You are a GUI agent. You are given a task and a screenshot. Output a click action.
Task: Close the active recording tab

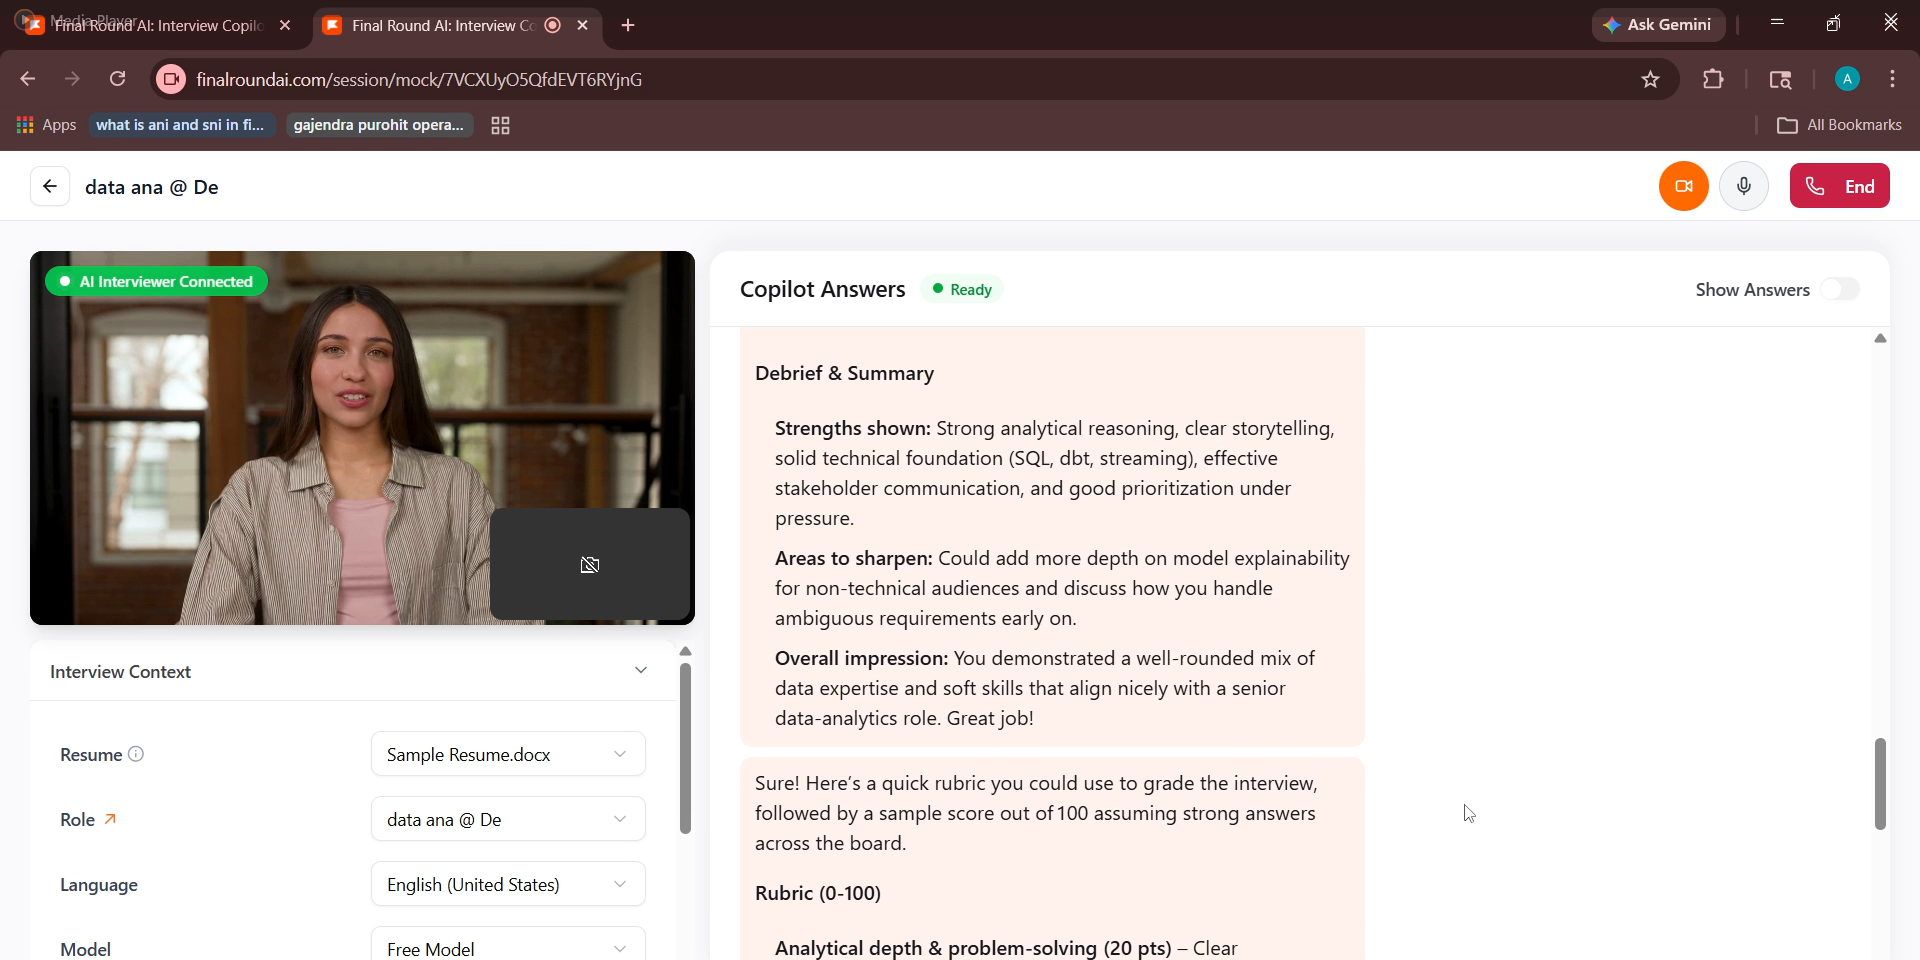583,25
